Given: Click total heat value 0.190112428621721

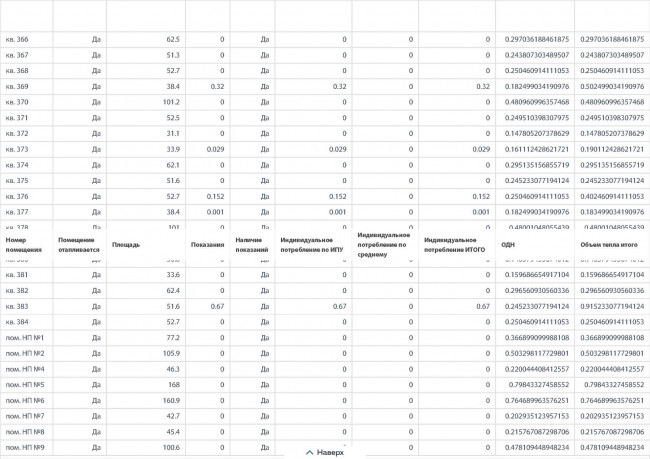Looking at the screenshot, I should pos(612,149).
